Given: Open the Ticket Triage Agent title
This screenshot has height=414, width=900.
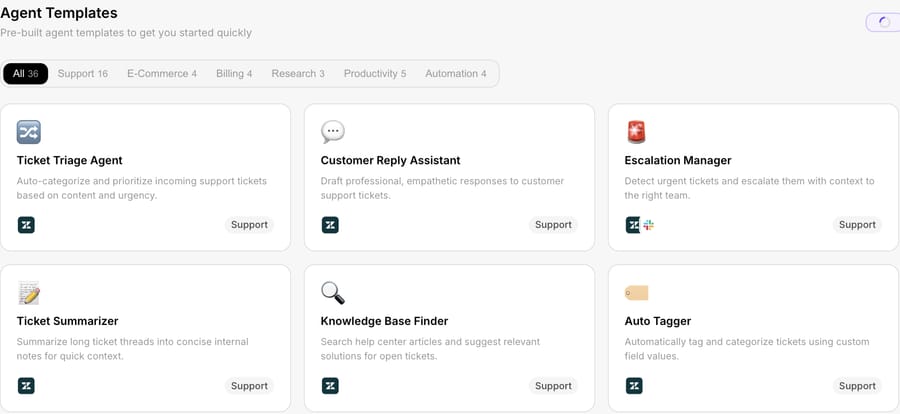Looking at the screenshot, I should click(x=69, y=161).
